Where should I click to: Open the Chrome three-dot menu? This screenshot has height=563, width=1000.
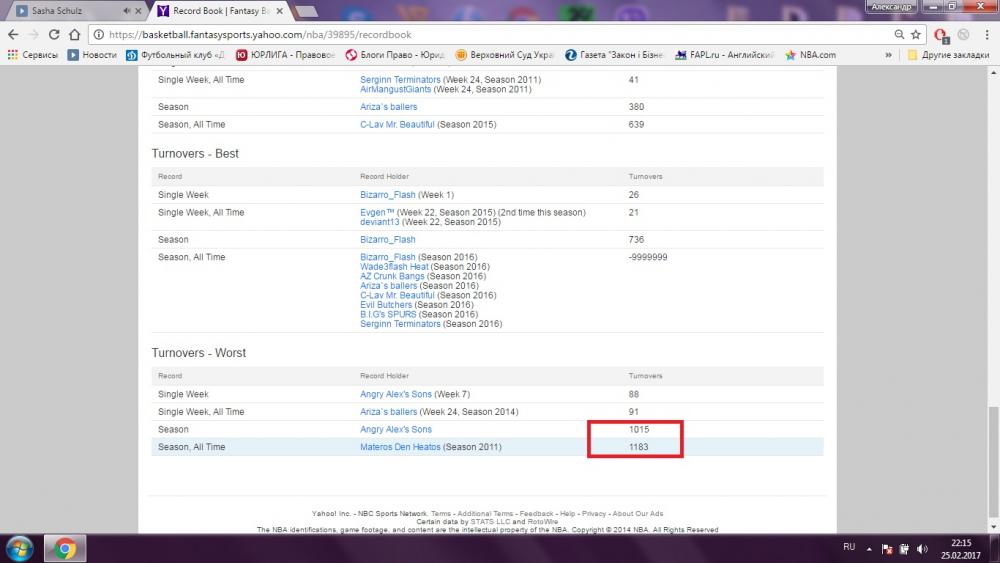pos(988,34)
